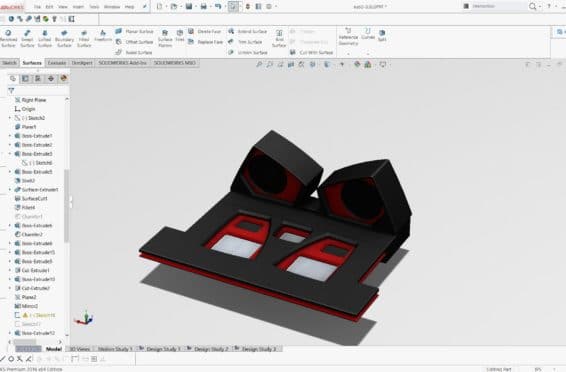Select the Swept Surface tool
566x372 pixels.
(27, 38)
